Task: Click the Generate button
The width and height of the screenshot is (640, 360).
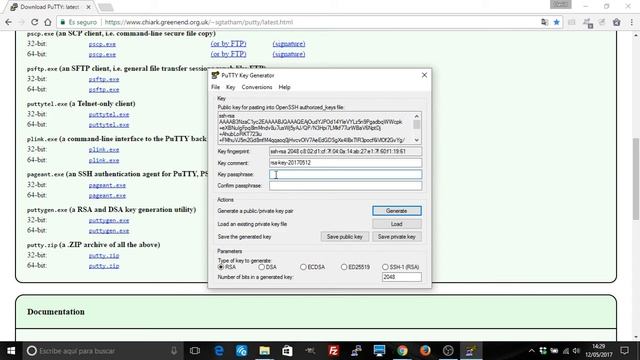Action: pos(397,211)
